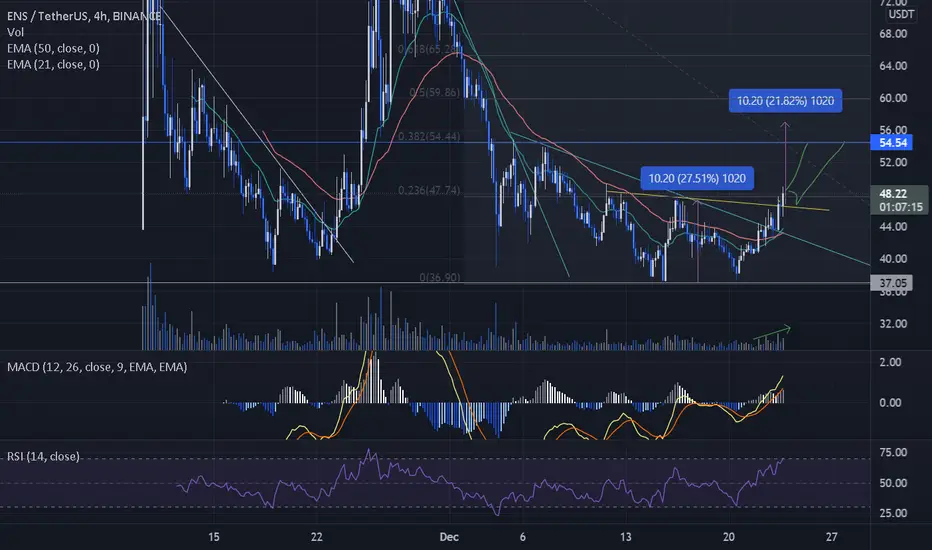Click the 37.05 support price label
Image resolution: width=932 pixels, height=550 pixels.
click(893, 283)
